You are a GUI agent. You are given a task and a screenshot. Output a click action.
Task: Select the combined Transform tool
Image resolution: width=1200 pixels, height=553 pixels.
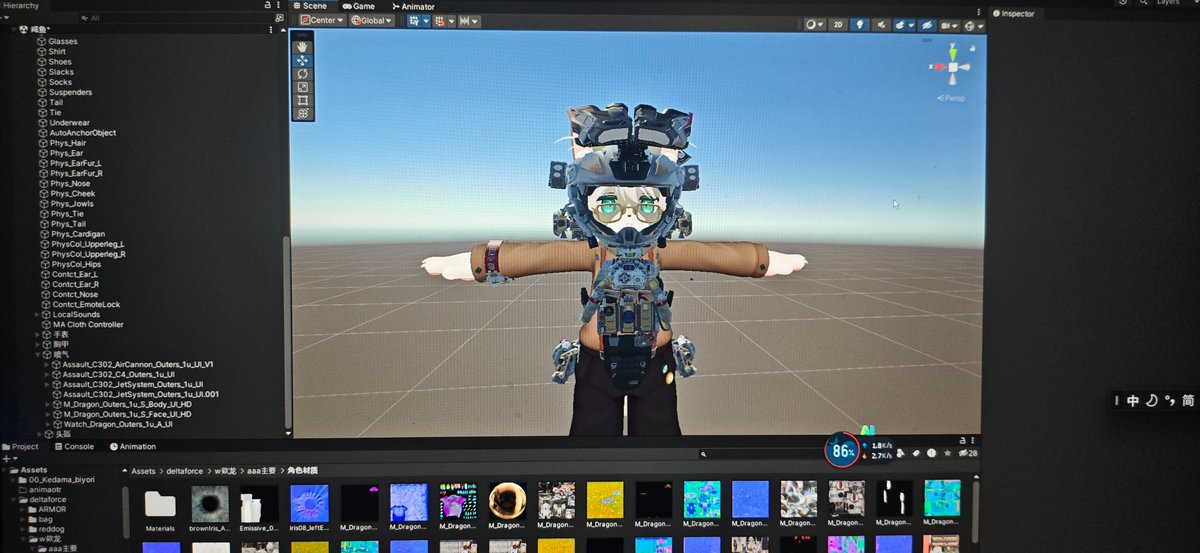coord(303,114)
